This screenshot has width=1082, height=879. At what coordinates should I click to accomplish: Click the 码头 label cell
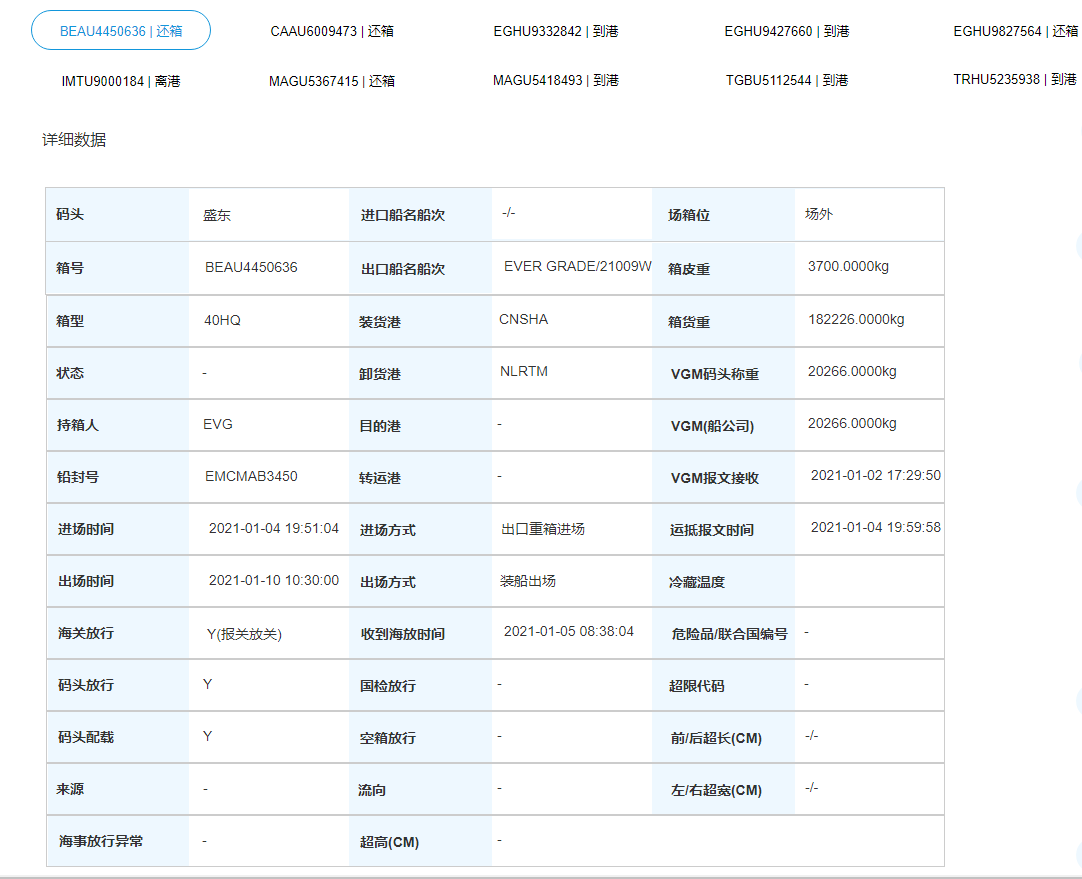point(117,215)
